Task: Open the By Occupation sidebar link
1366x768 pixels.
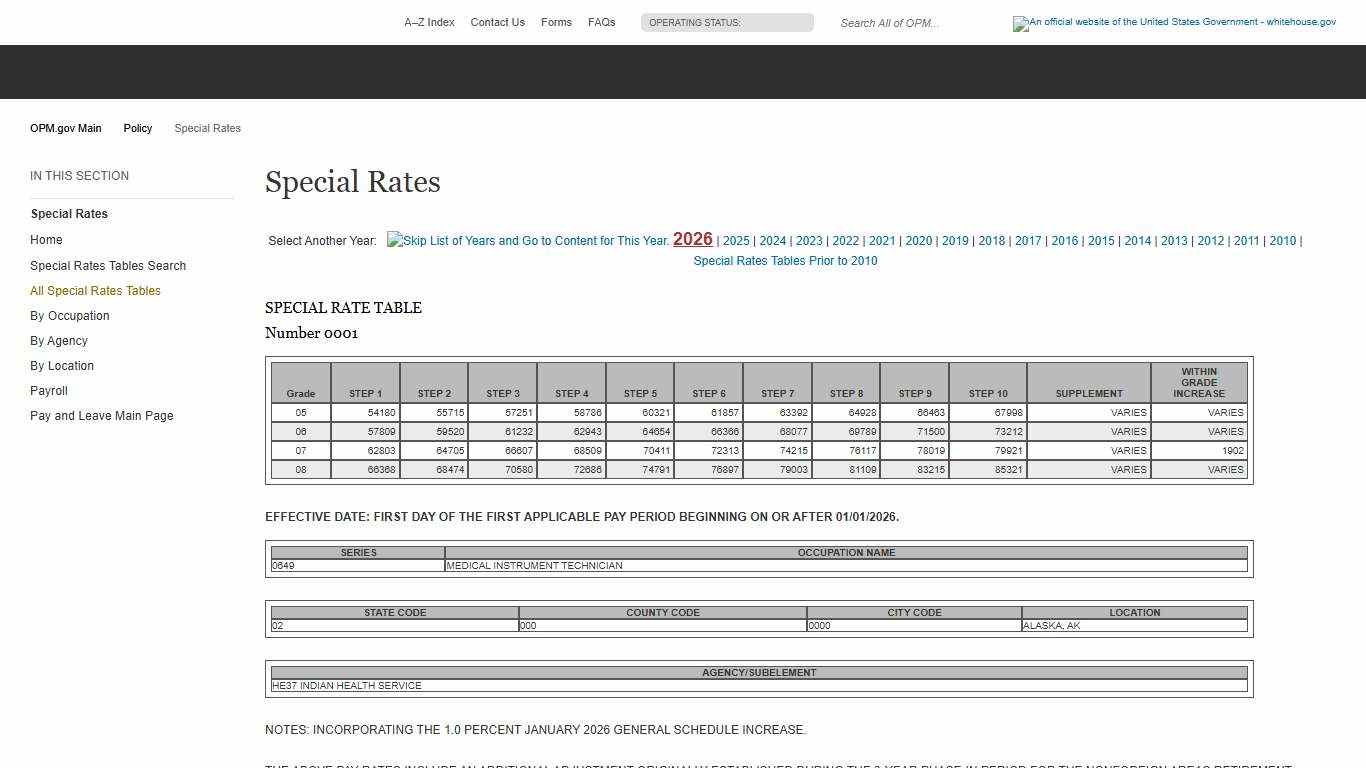Action: 69,315
